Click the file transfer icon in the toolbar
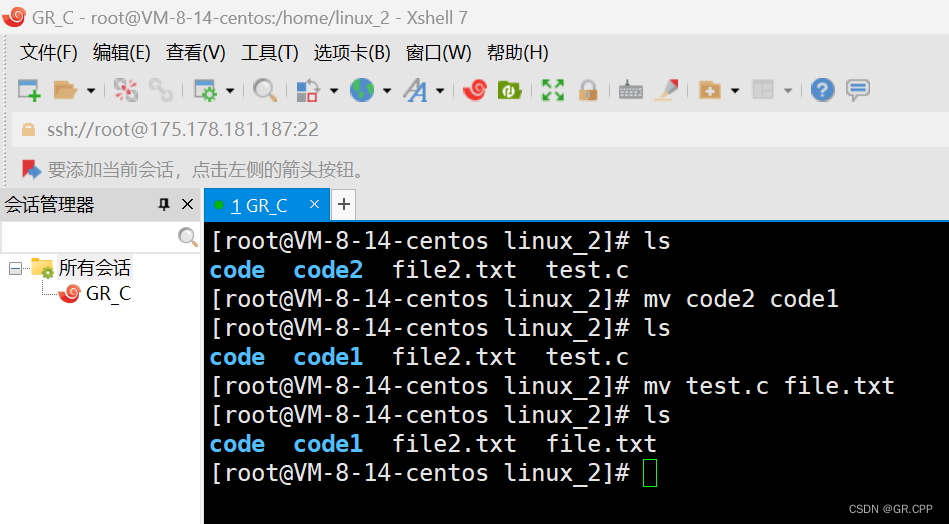 (x=307, y=91)
